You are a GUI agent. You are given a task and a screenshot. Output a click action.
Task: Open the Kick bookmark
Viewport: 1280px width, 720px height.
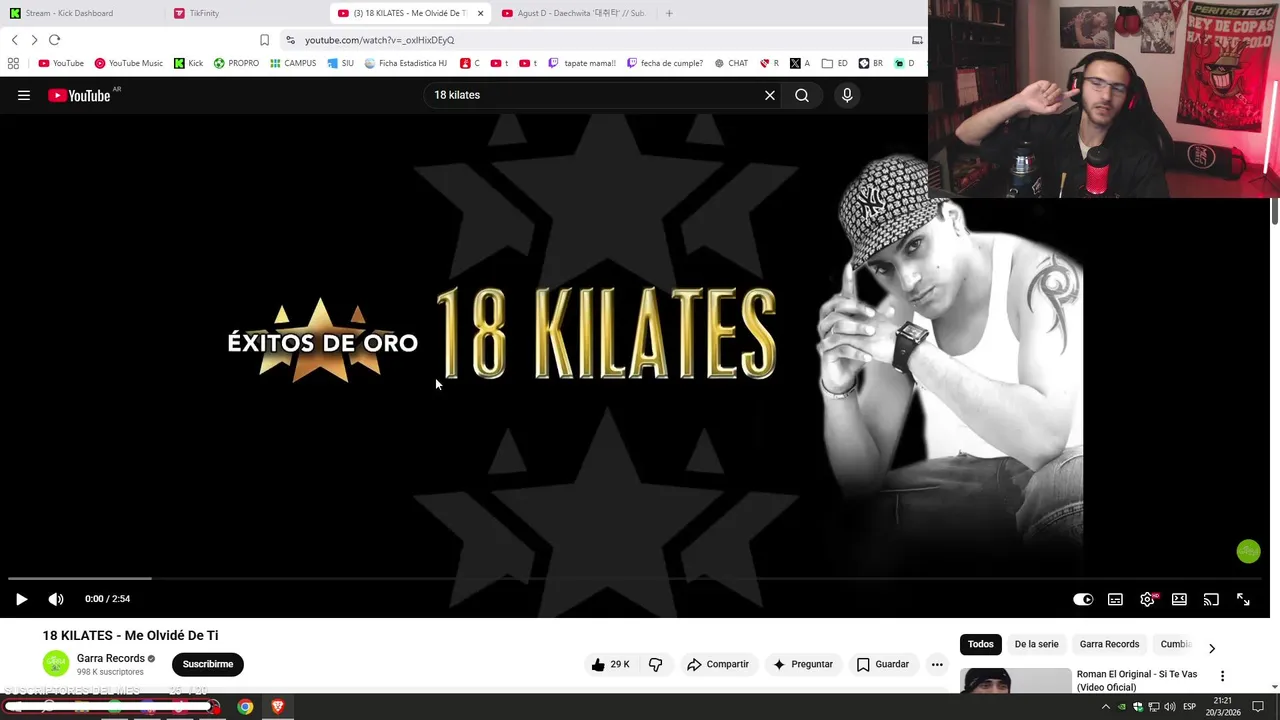188,63
